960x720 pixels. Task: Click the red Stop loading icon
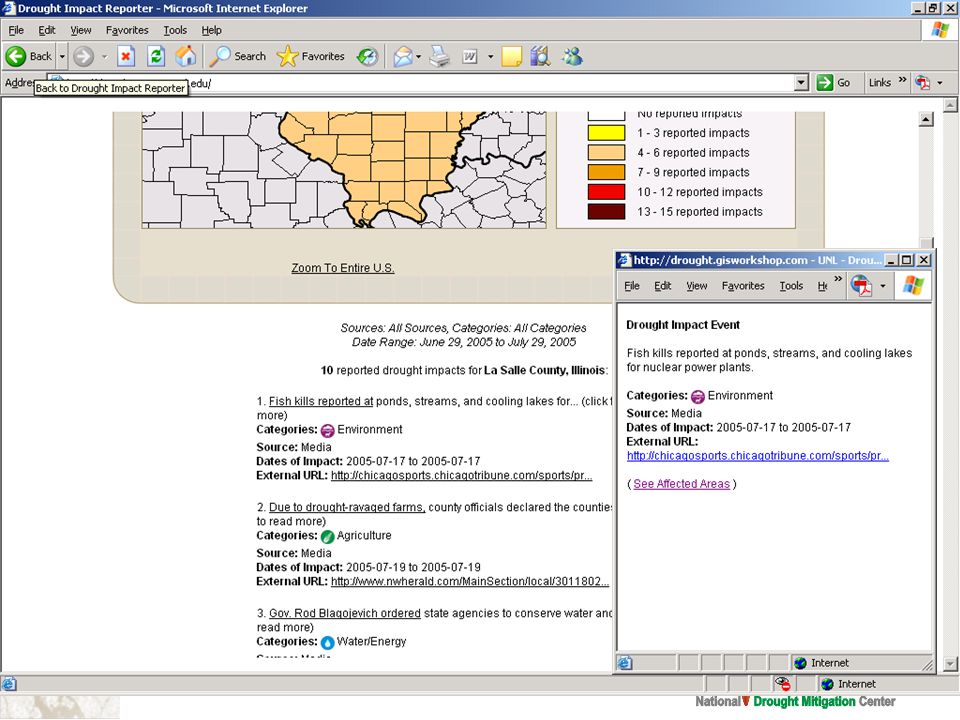click(x=126, y=56)
